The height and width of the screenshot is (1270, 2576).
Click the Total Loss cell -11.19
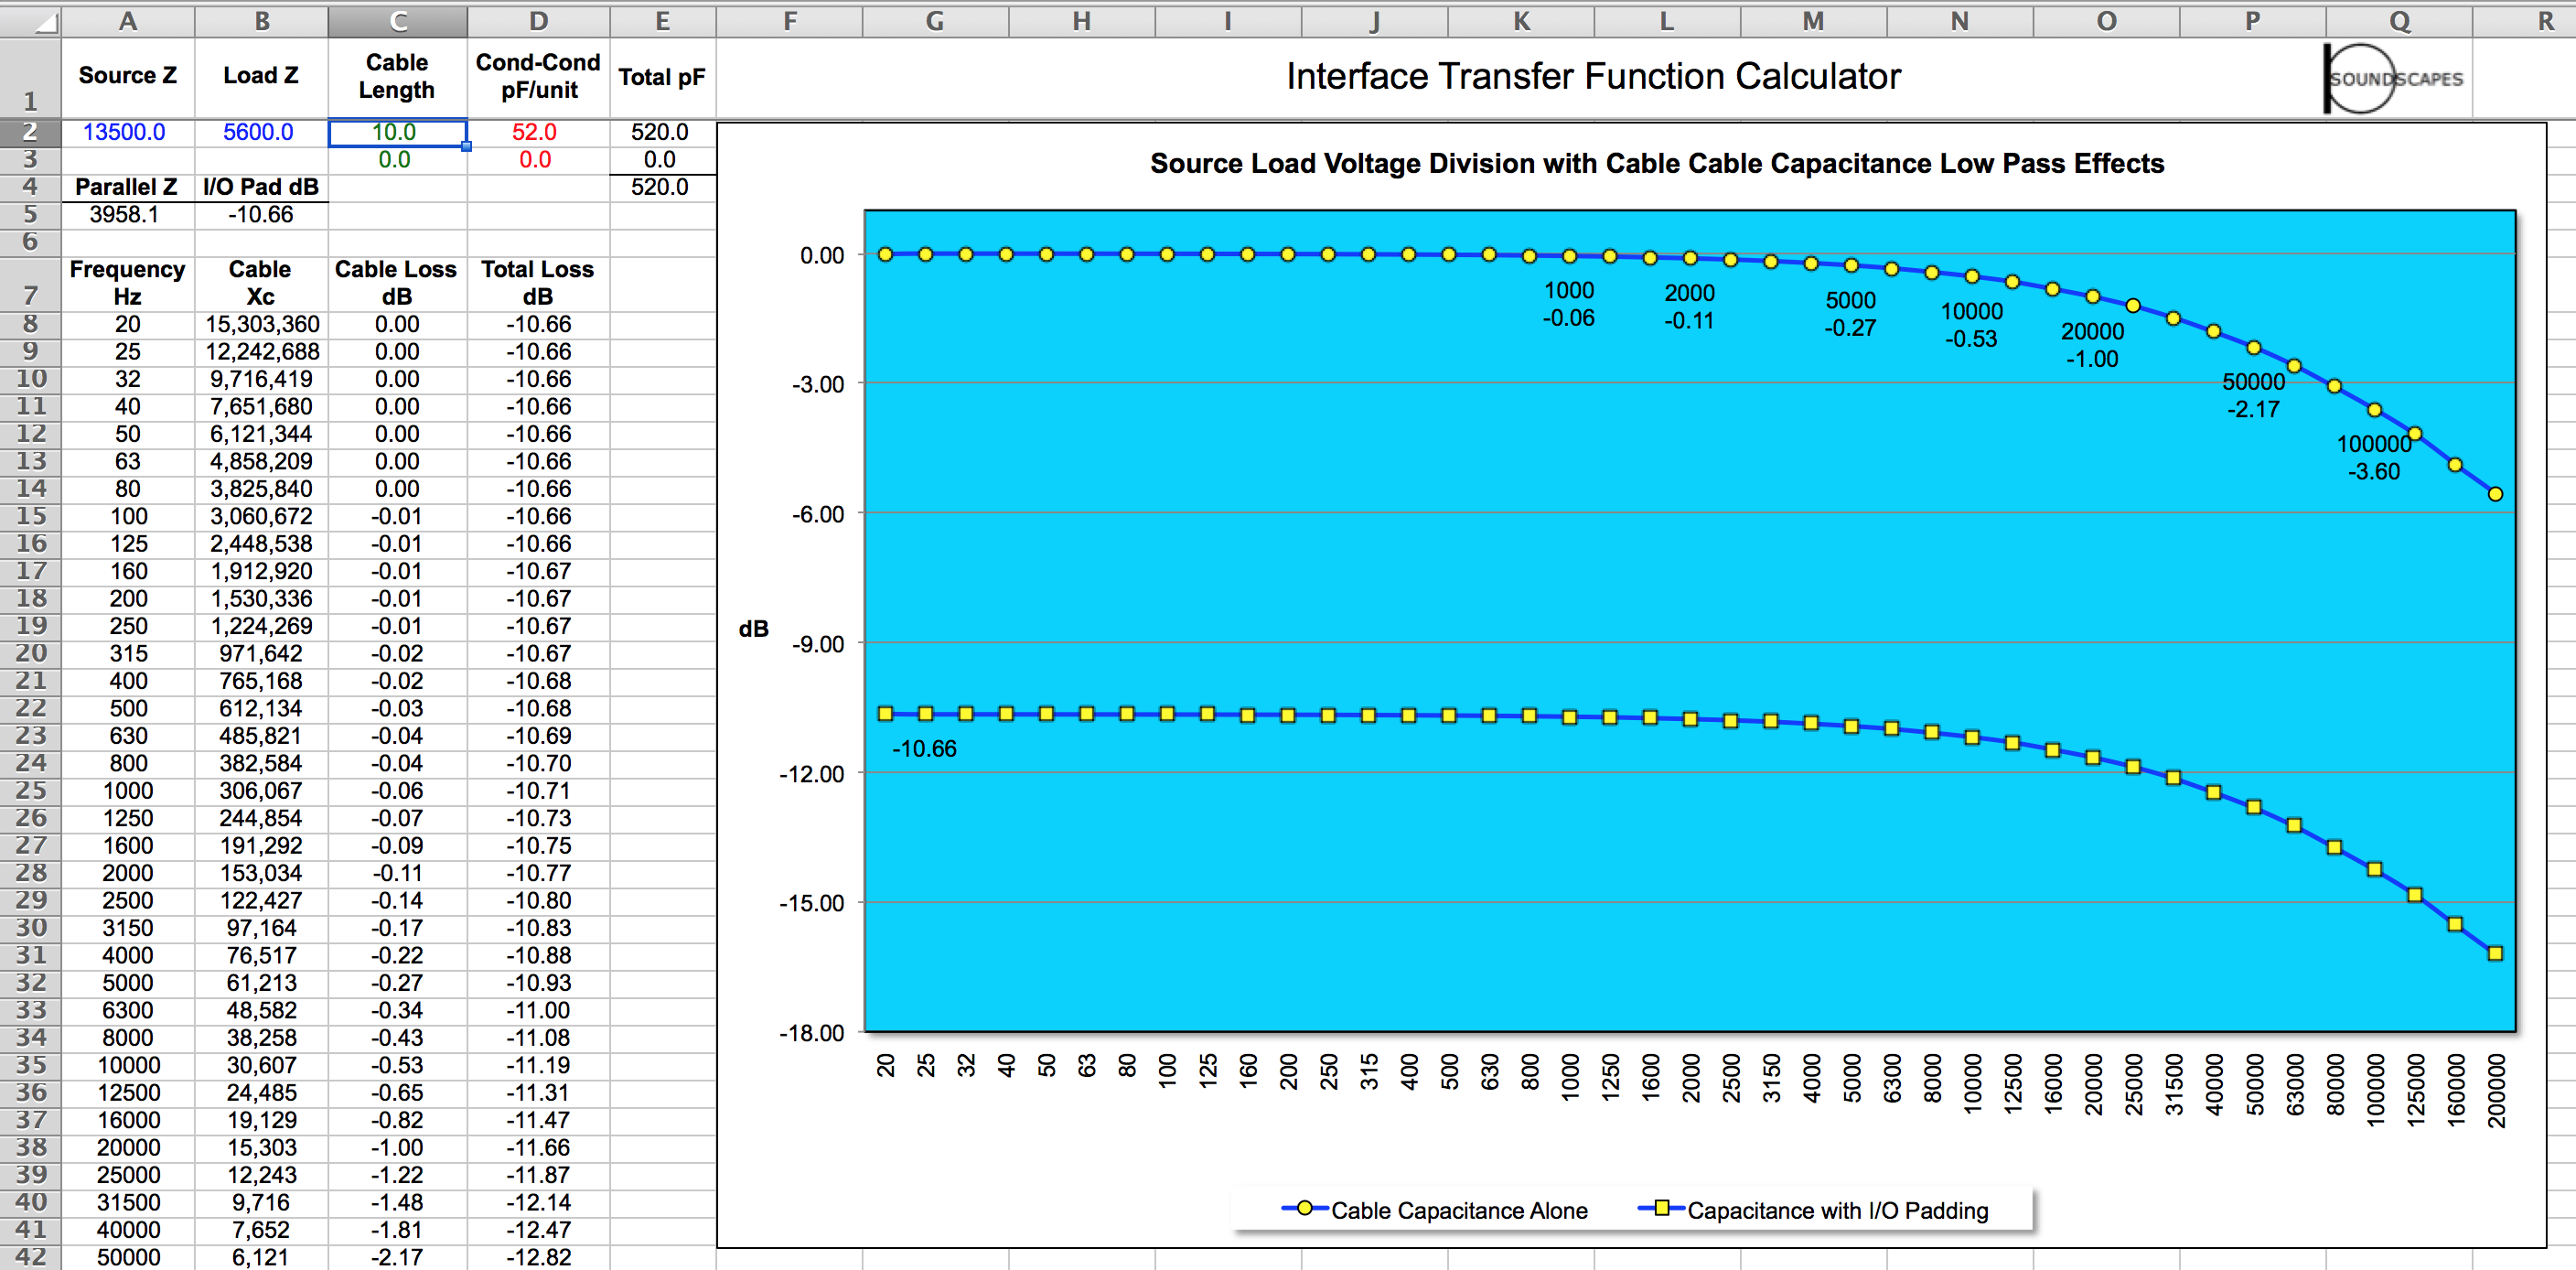[538, 1066]
